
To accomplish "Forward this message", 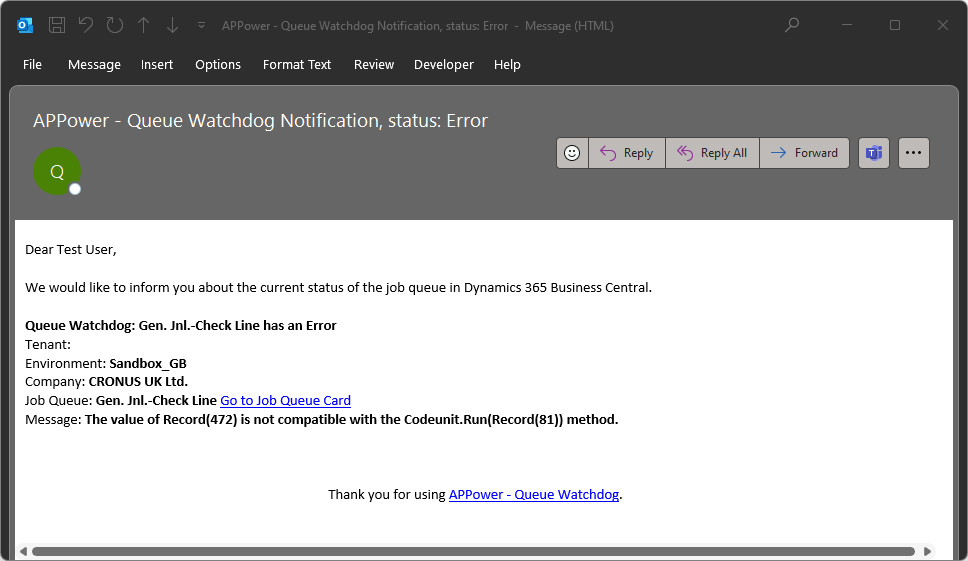I will [x=804, y=153].
